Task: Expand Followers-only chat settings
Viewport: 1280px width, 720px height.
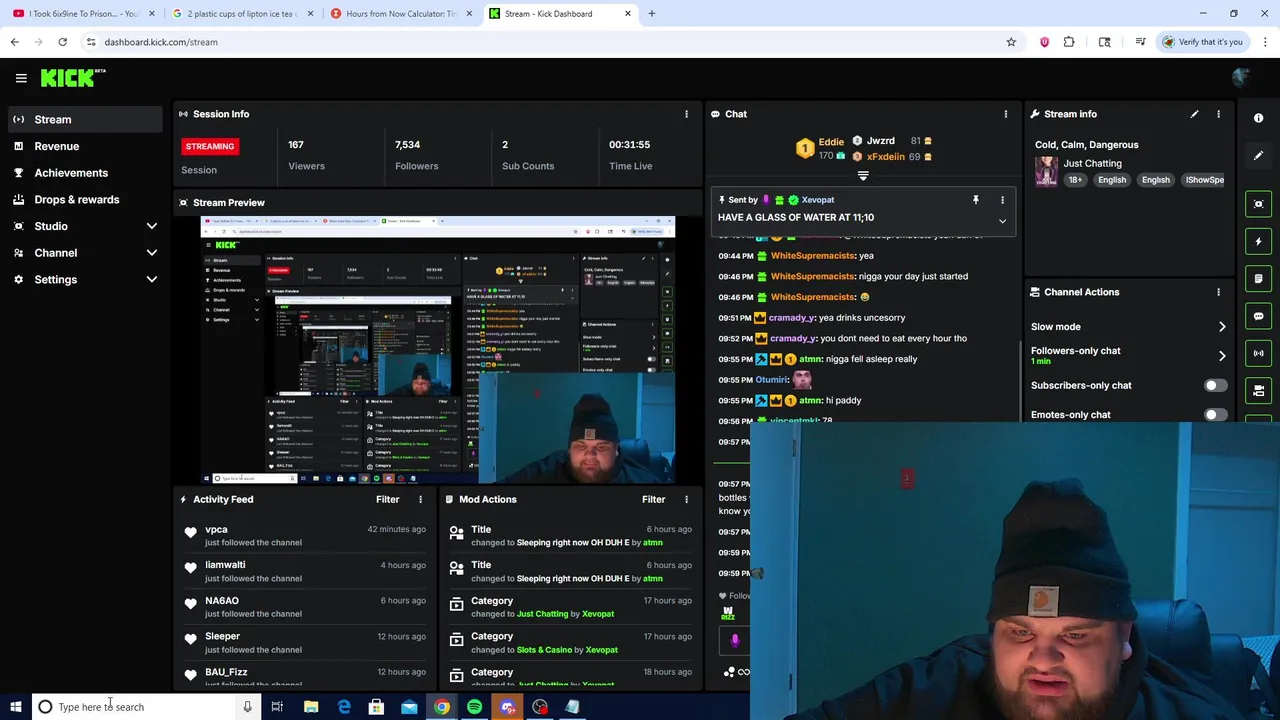Action: point(1222,355)
